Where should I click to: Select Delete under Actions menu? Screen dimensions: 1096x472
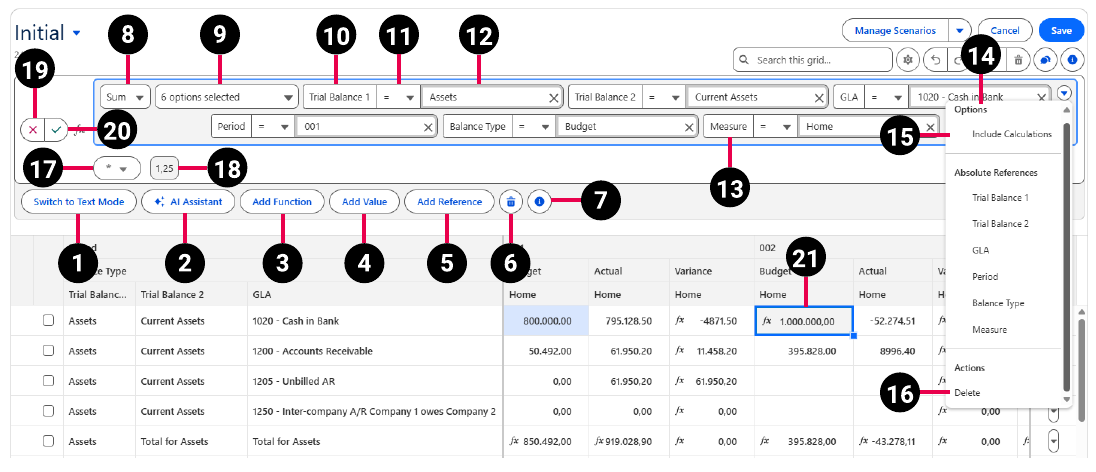tap(967, 393)
